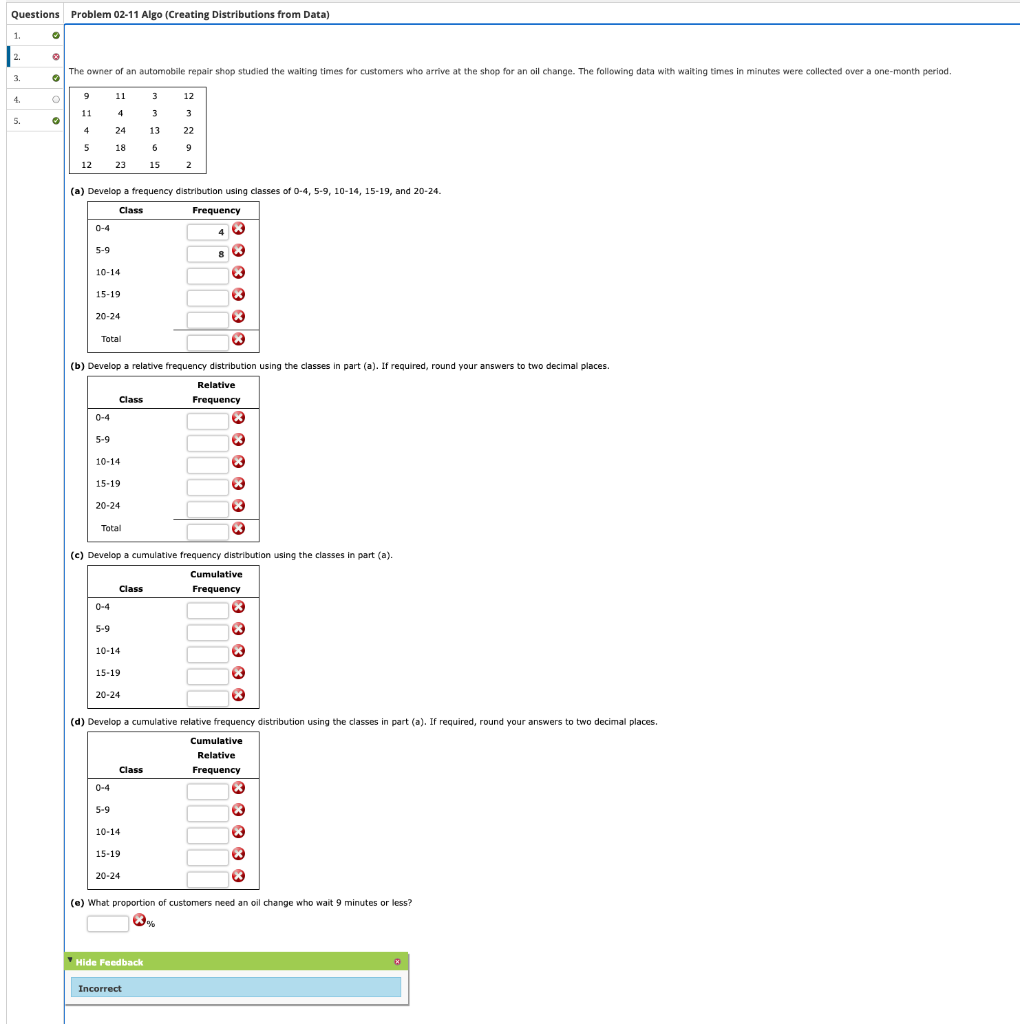Image resolution: width=1020 pixels, height=1024 pixels.
Task: Click the green check icon next to question 1
Action: pos(55,34)
